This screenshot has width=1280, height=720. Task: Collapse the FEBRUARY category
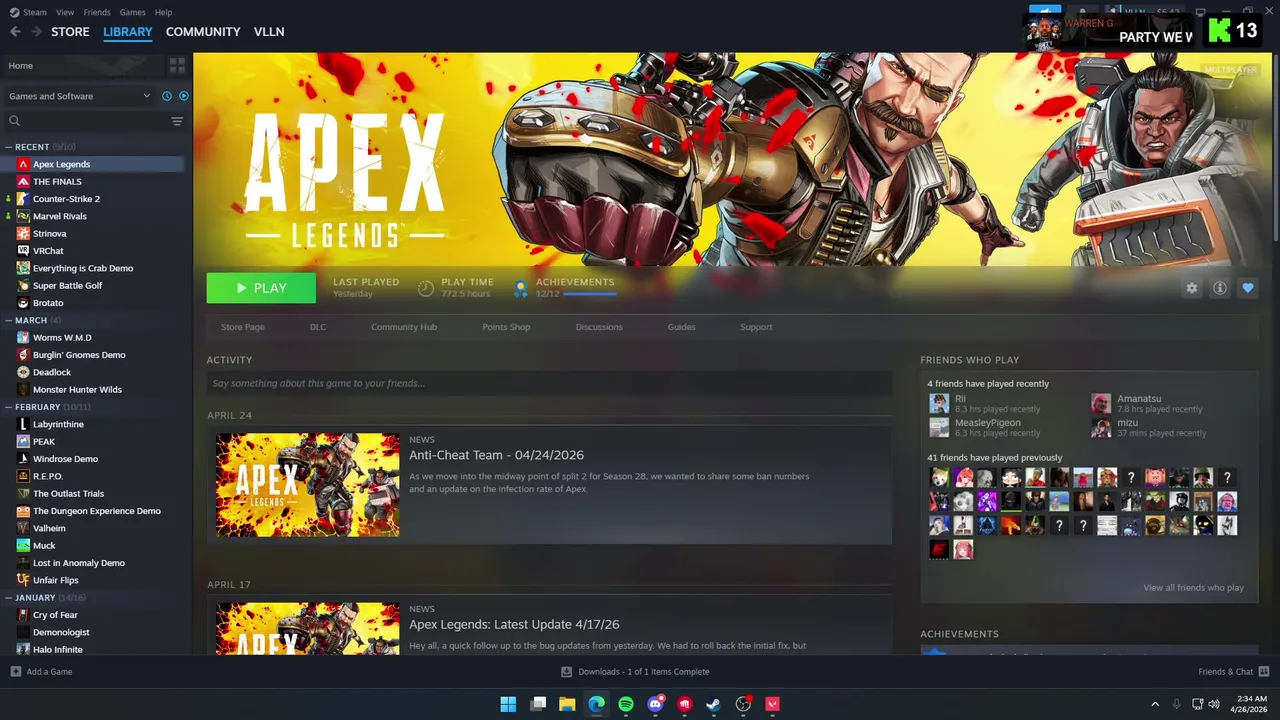9,407
